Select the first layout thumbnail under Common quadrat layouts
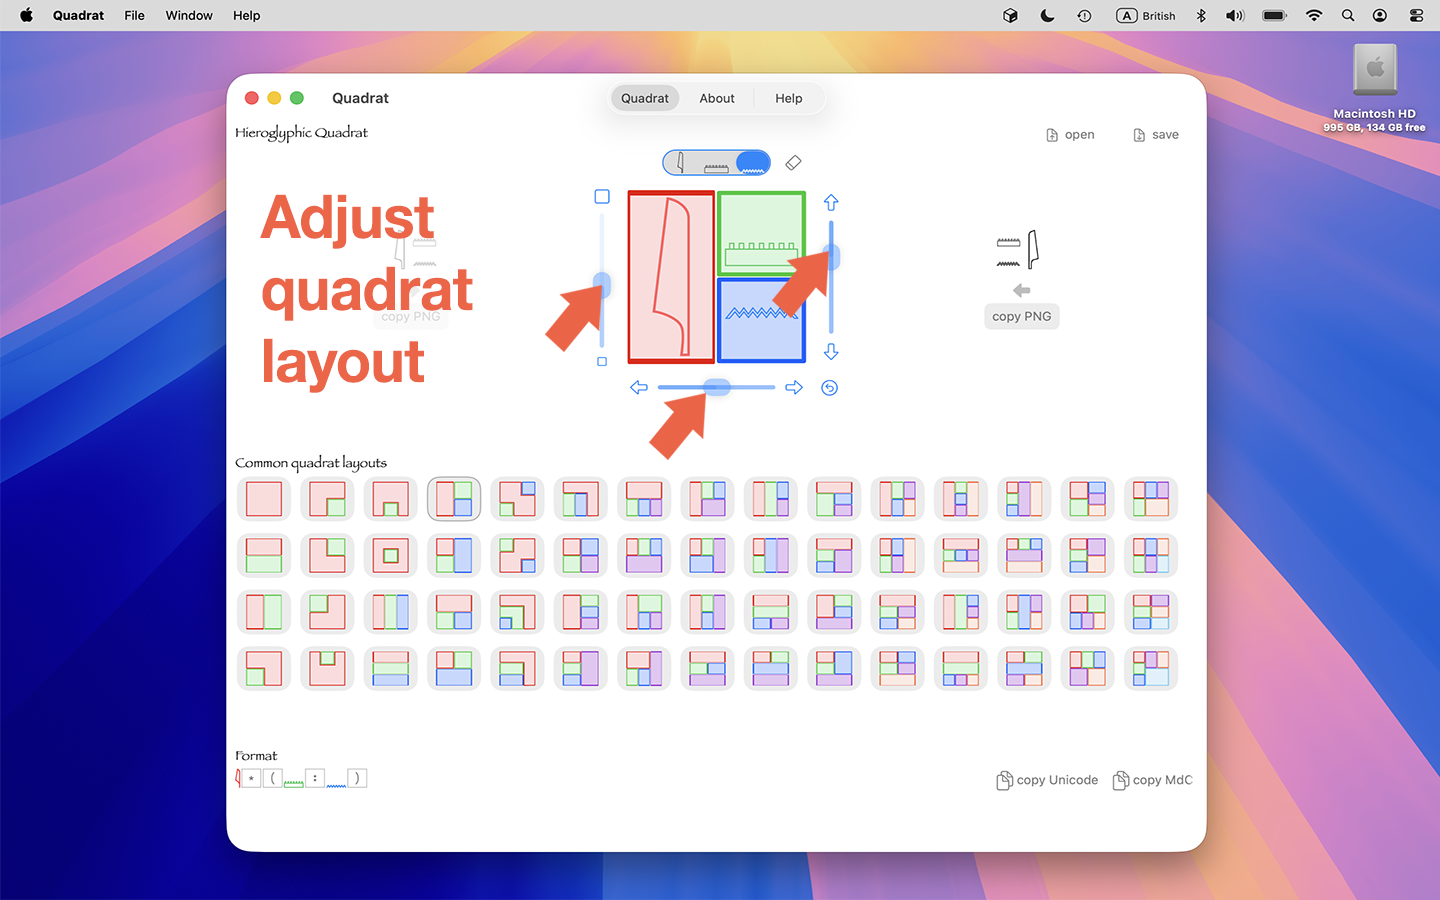This screenshot has height=900, width=1440. point(263,498)
